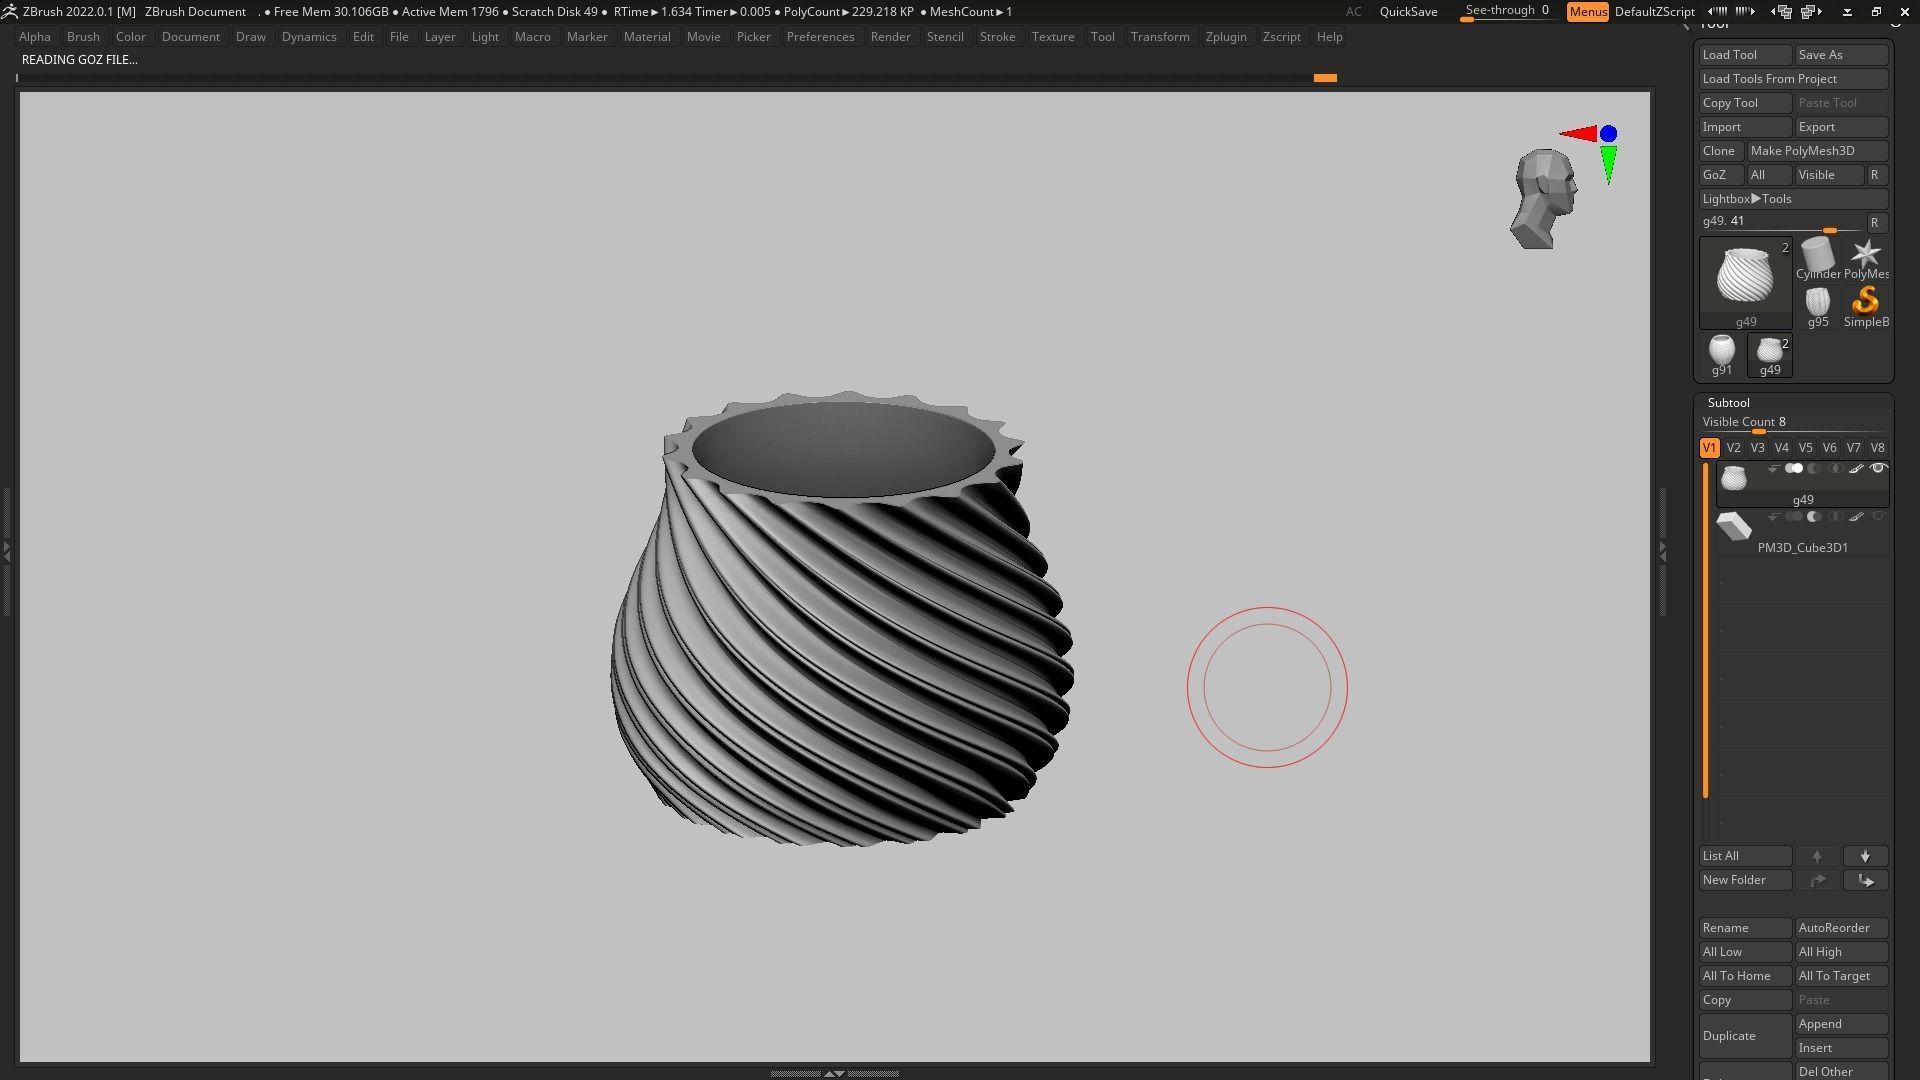Show PM3D_Cube3D1 with its eye icon

(1878, 516)
